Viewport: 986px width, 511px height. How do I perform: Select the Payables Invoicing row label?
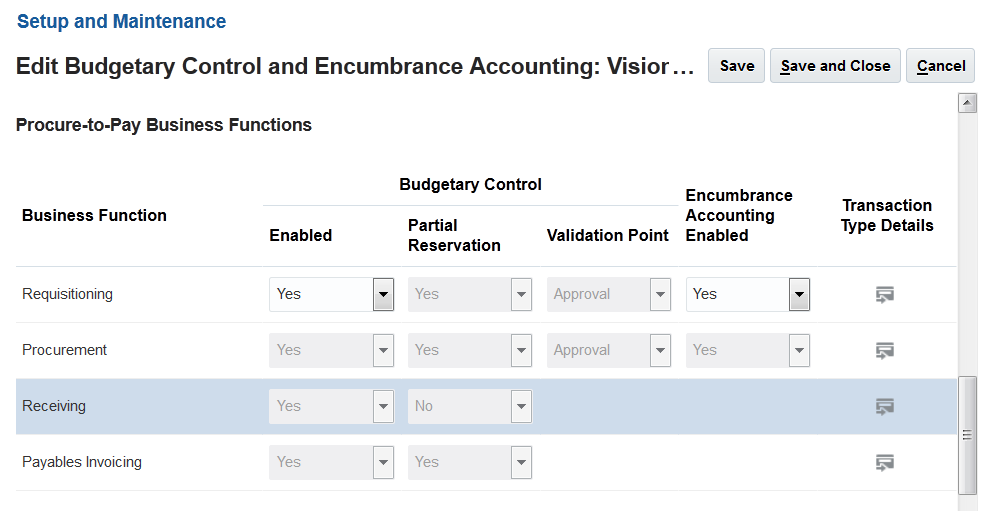click(x=82, y=462)
